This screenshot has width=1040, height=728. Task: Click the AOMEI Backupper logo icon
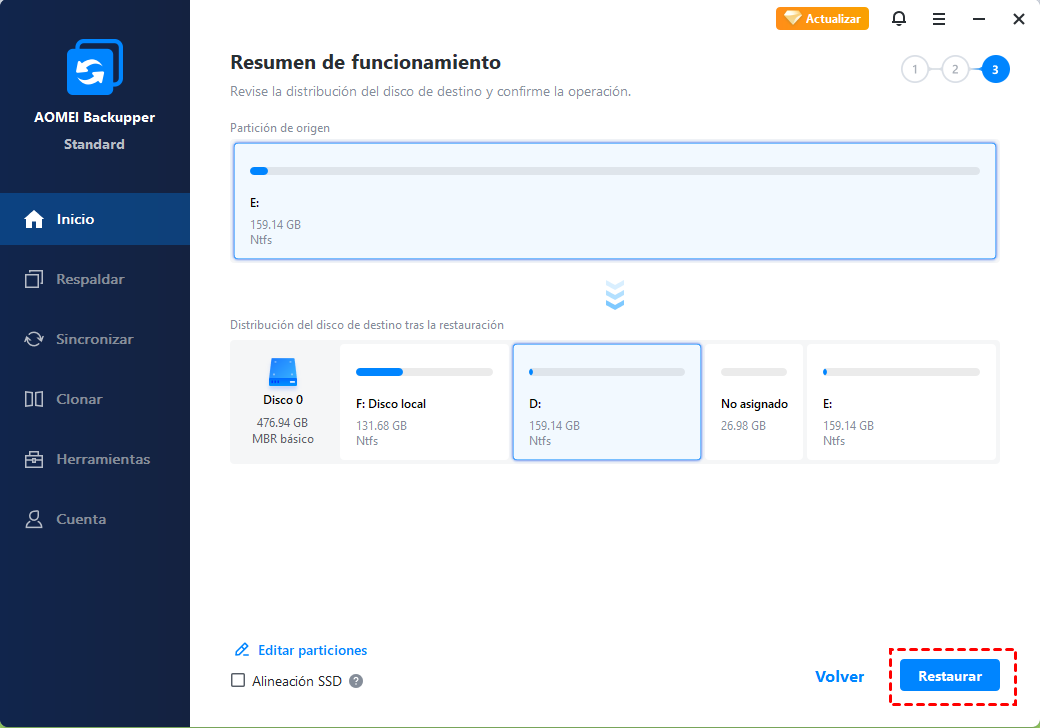point(94,69)
